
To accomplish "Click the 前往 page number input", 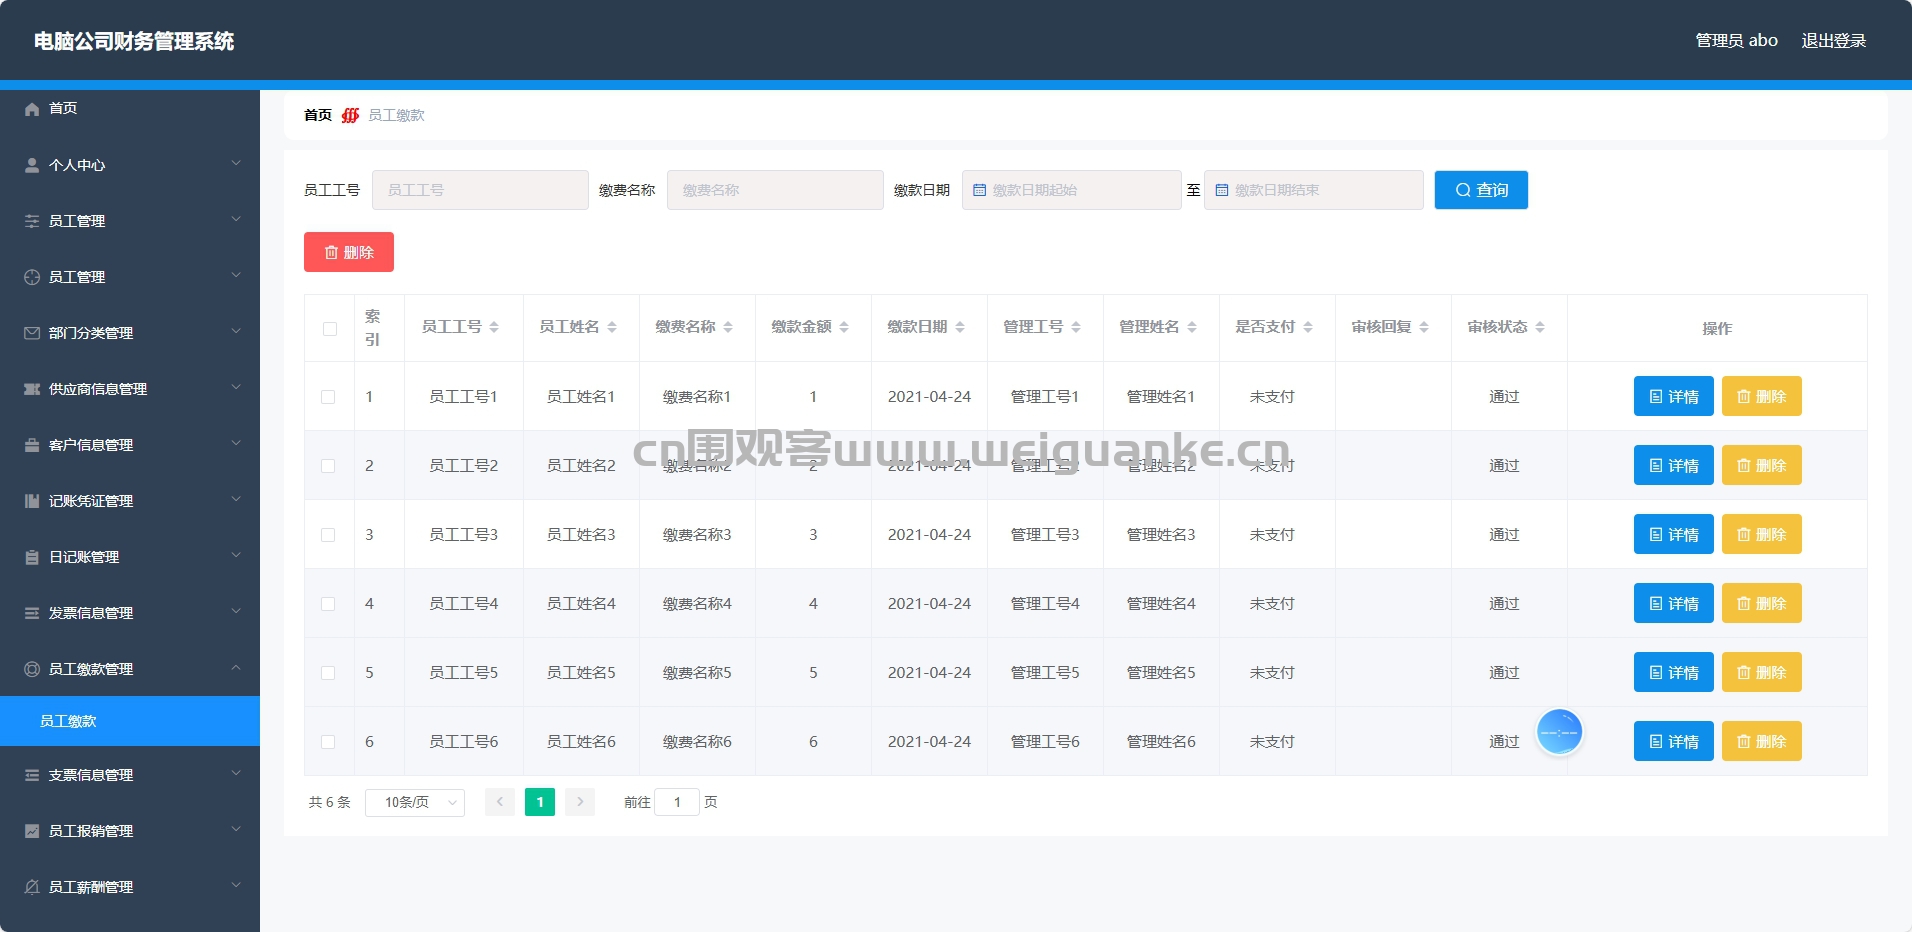I will click(677, 802).
